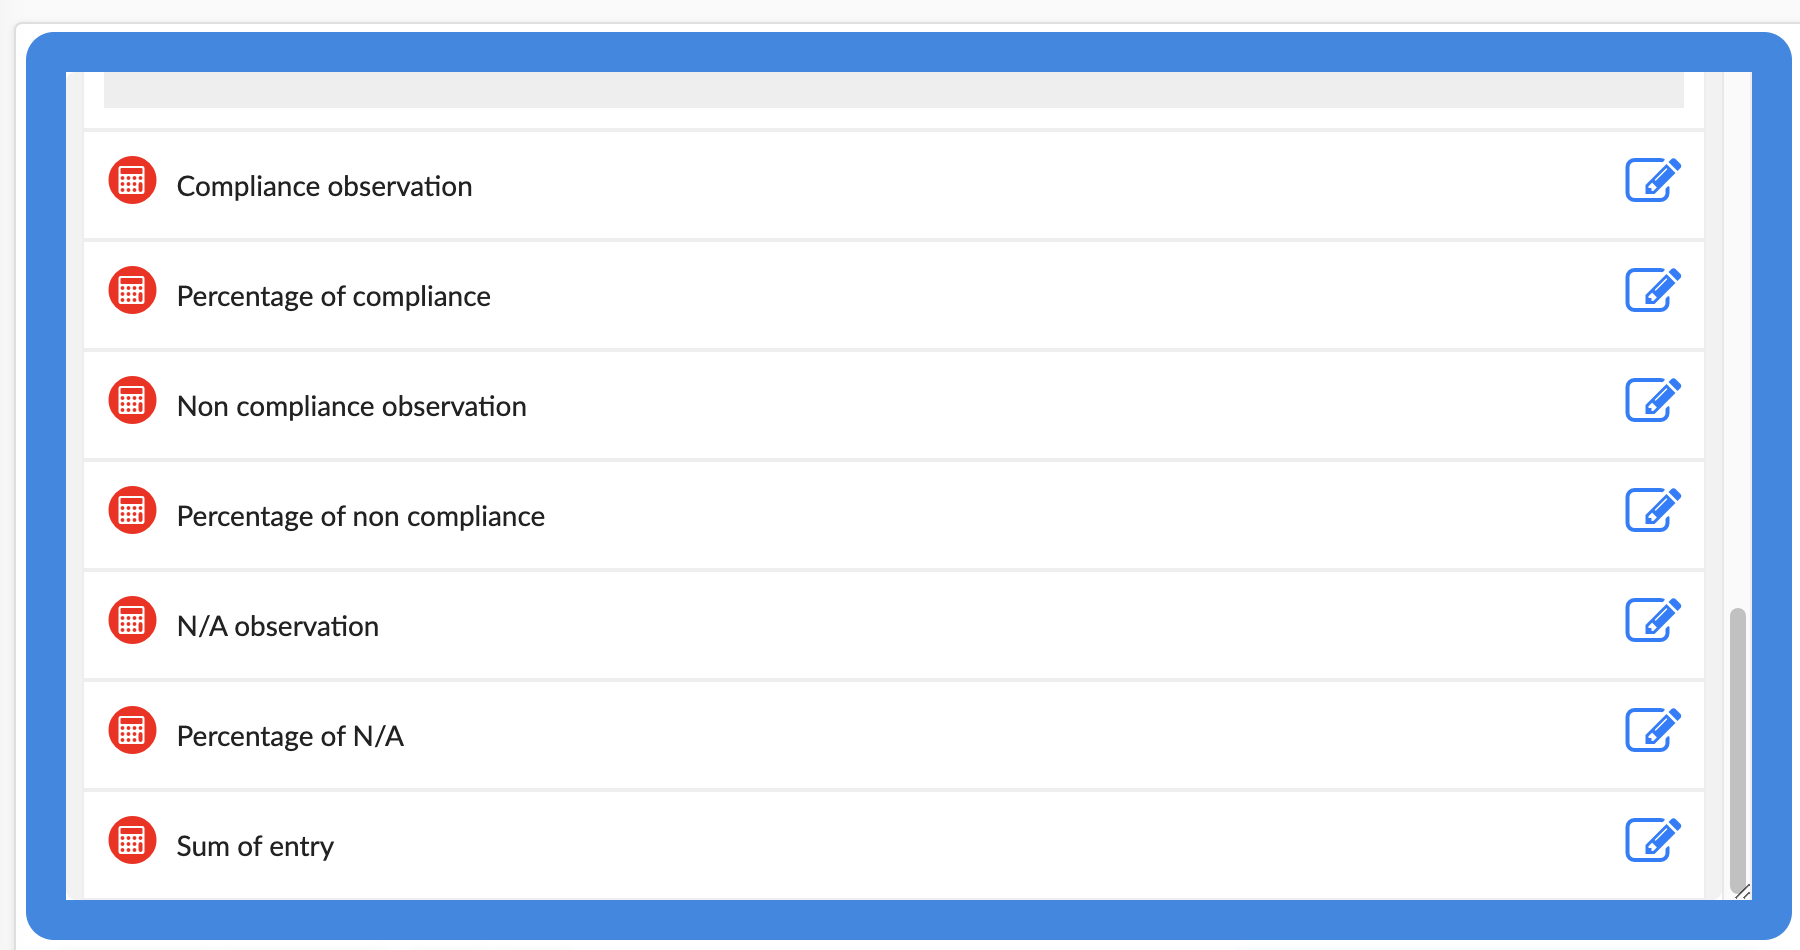Click the Sum of entry label

pyautogui.click(x=255, y=847)
